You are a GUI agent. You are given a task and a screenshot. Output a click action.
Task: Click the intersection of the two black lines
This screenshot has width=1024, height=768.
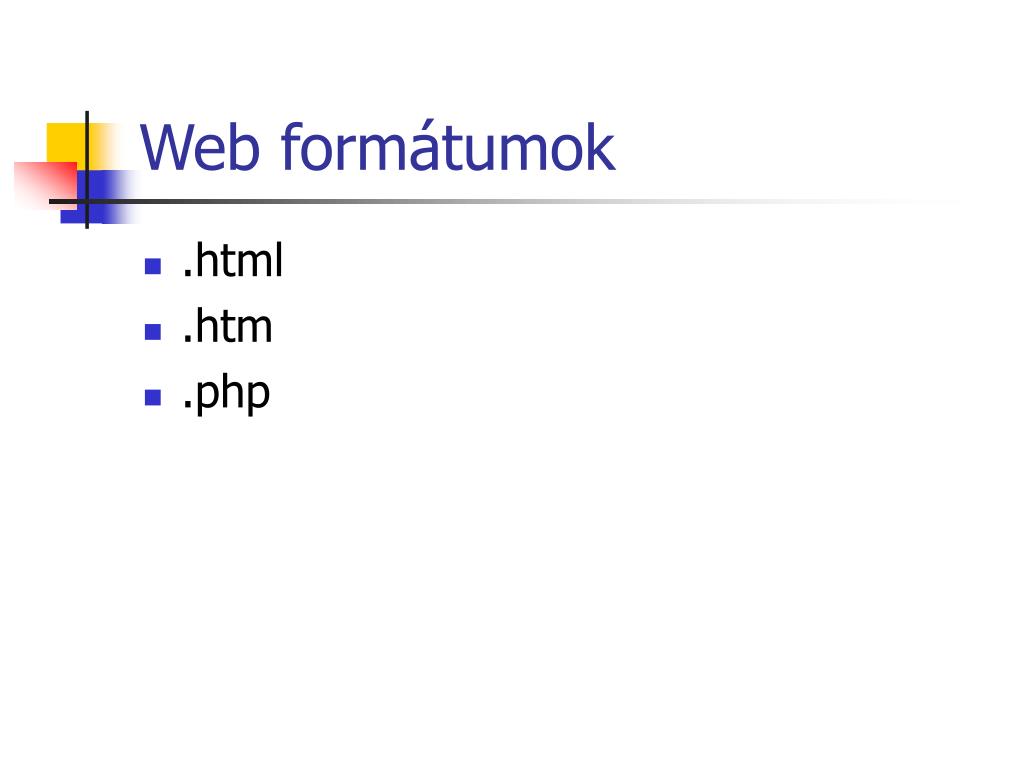point(87,201)
